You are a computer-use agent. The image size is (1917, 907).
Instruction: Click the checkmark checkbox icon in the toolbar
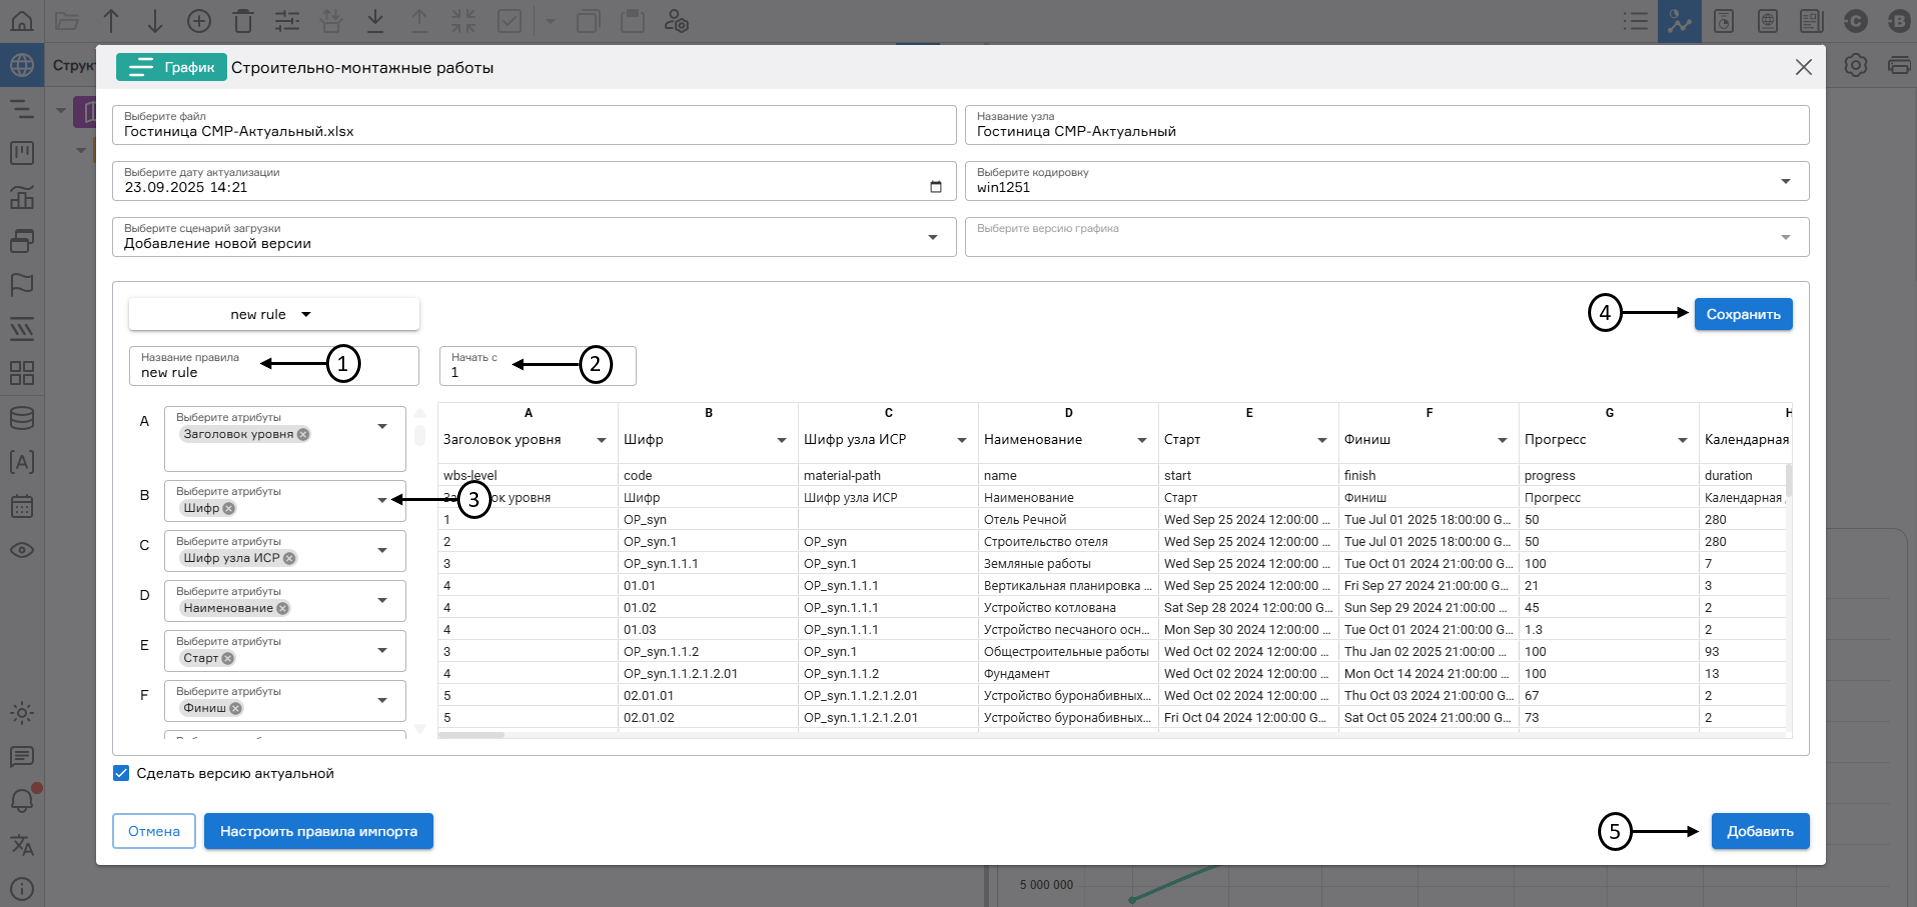click(x=510, y=20)
